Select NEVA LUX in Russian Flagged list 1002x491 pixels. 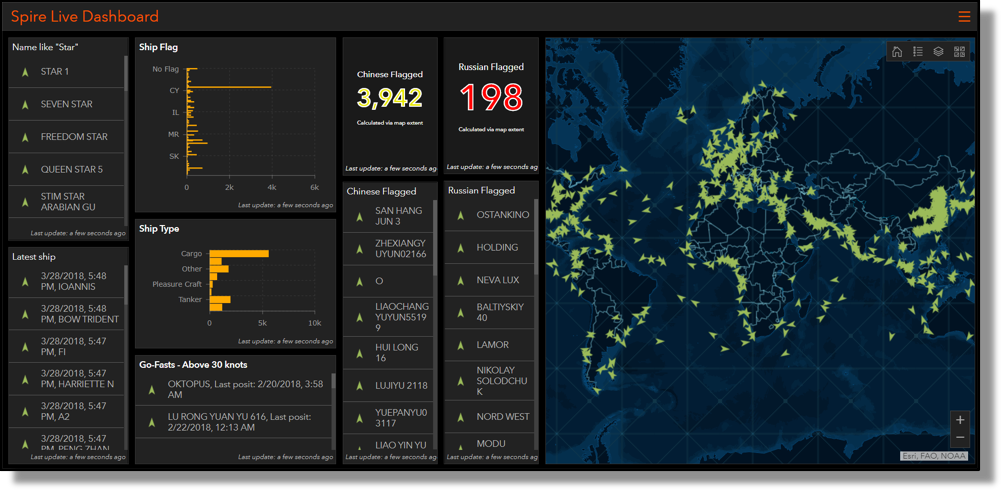click(489, 280)
